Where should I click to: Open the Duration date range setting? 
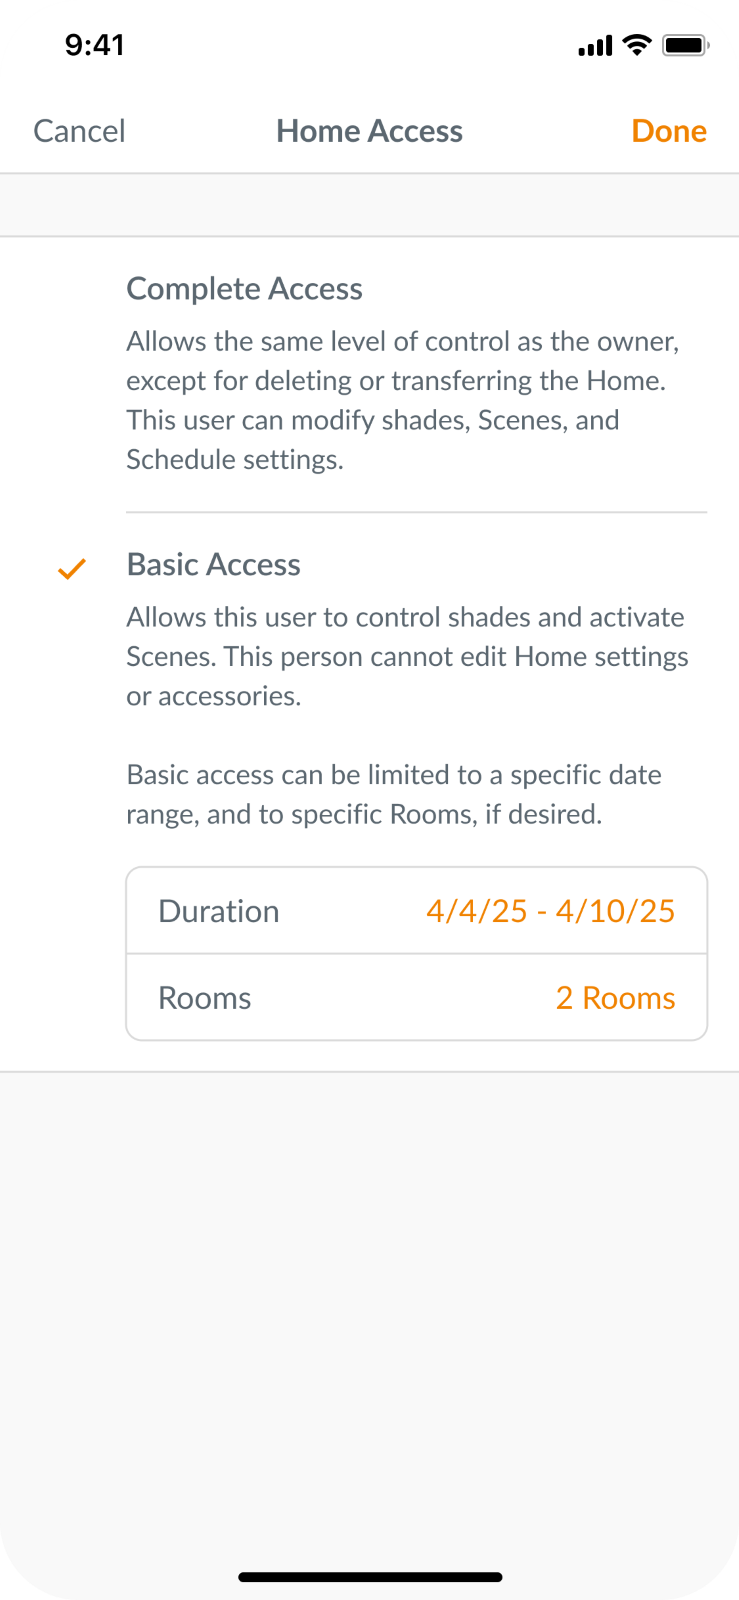[x=416, y=911]
